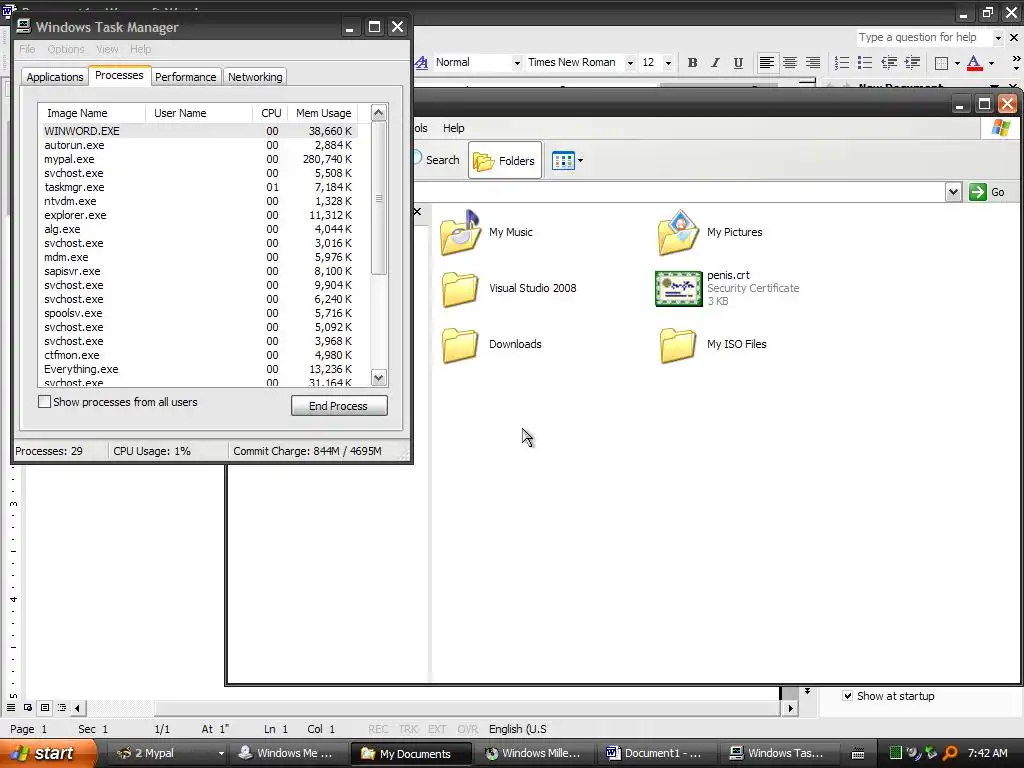Select the security certificate file icon
The height and width of the screenshot is (768, 1024).
[x=679, y=289]
